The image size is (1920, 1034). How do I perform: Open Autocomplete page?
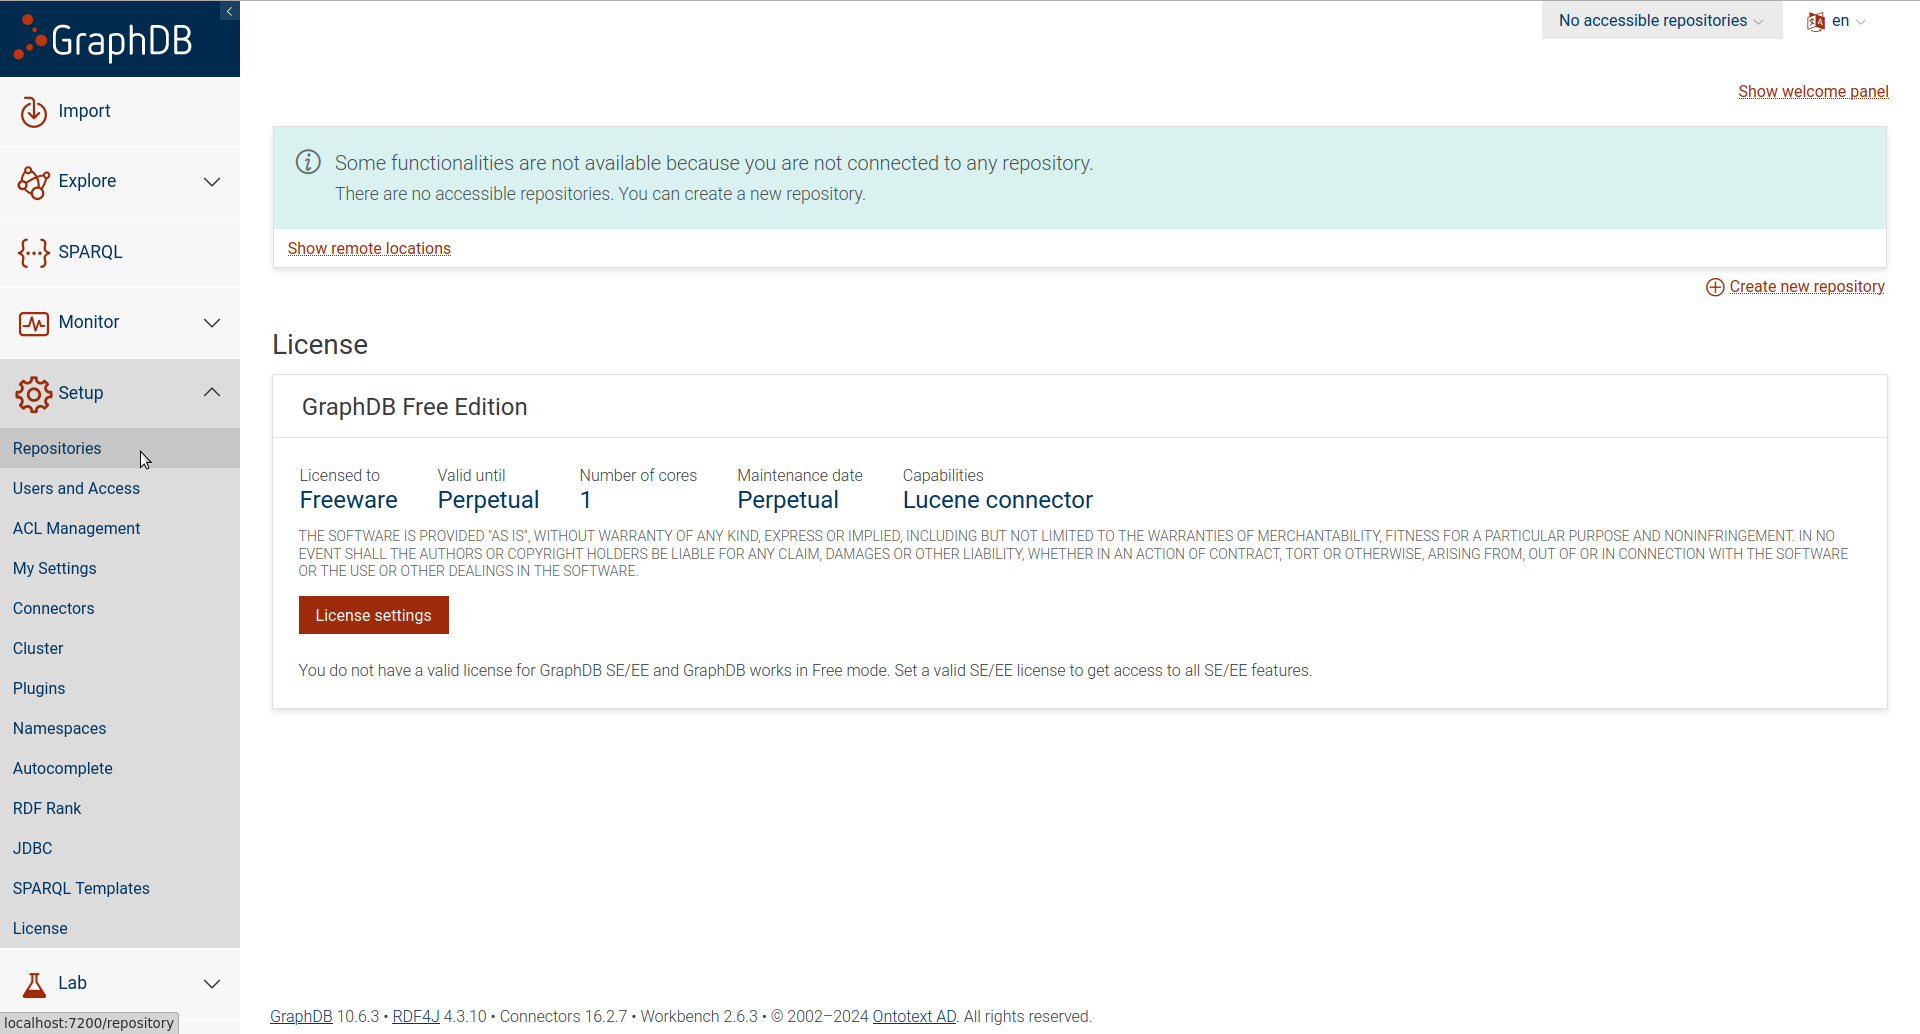tap(120, 768)
